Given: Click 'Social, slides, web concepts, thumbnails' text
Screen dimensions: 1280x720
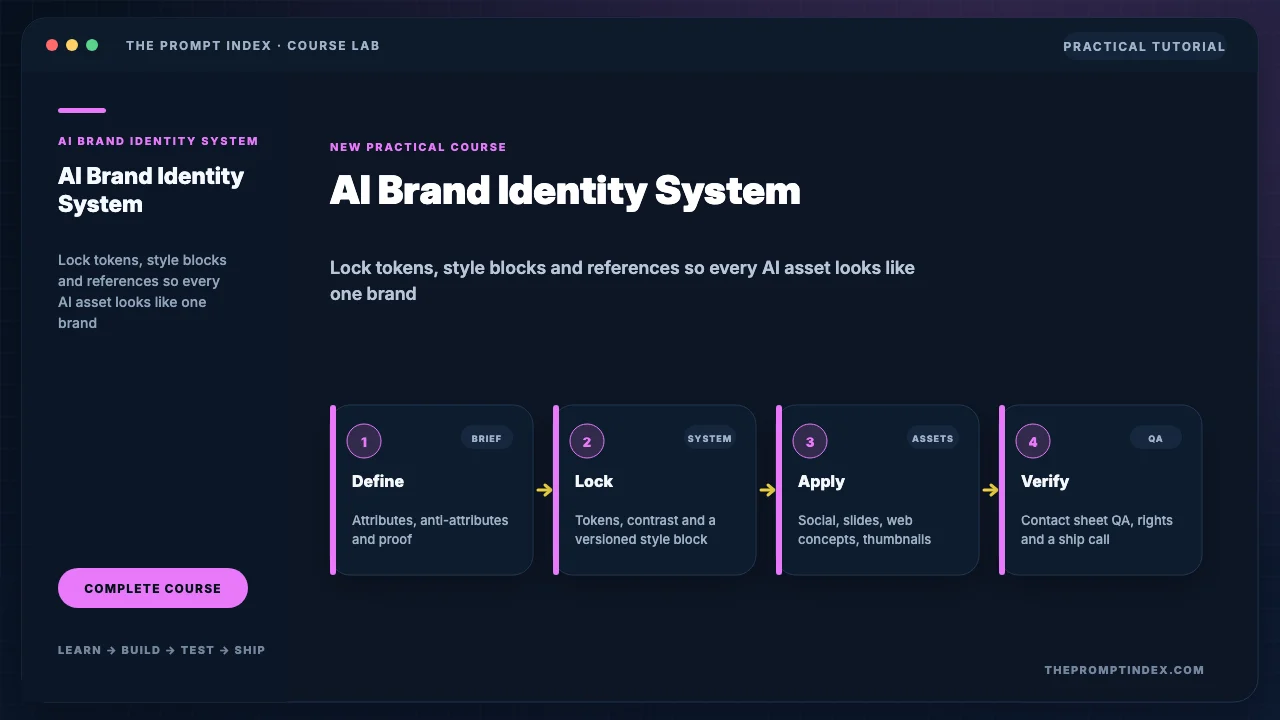Looking at the screenshot, I should [864, 530].
